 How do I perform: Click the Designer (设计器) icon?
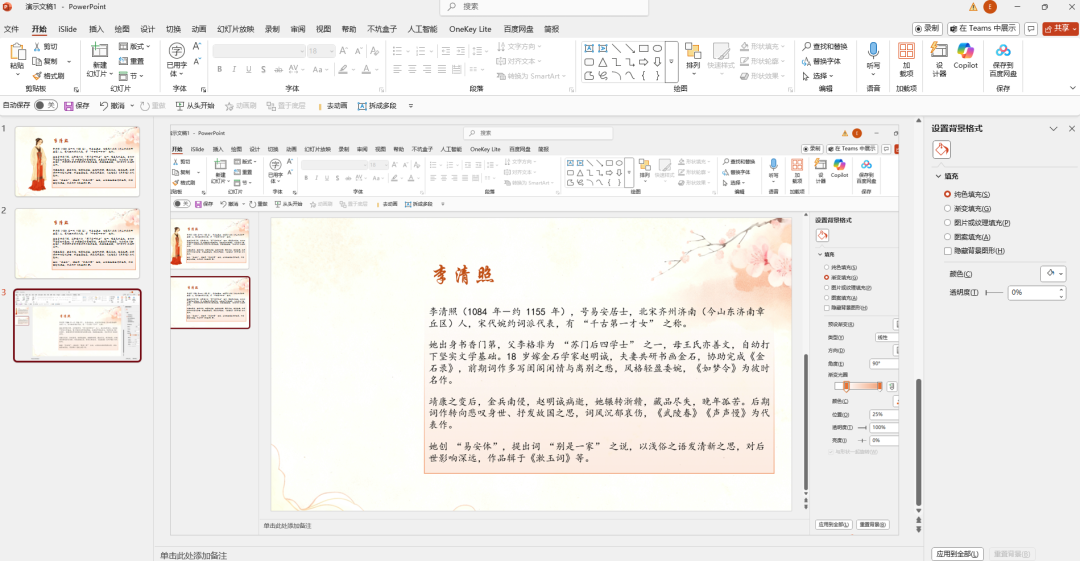click(939, 50)
